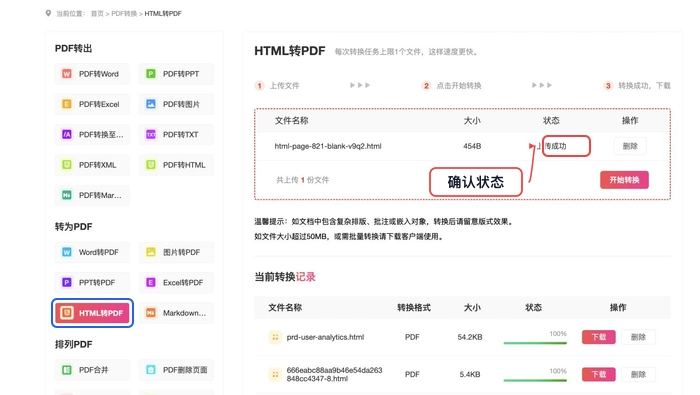Viewport: 700px width, 395px height.
Task: Go to 首页 in breadcrumb
Action: click(97, 14)
